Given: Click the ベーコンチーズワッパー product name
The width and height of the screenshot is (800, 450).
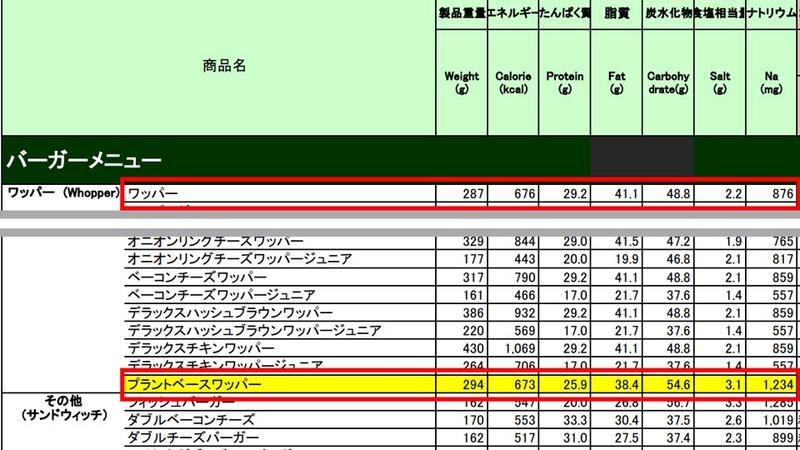Looking at the screenshot, I should (x=197, y=277).
